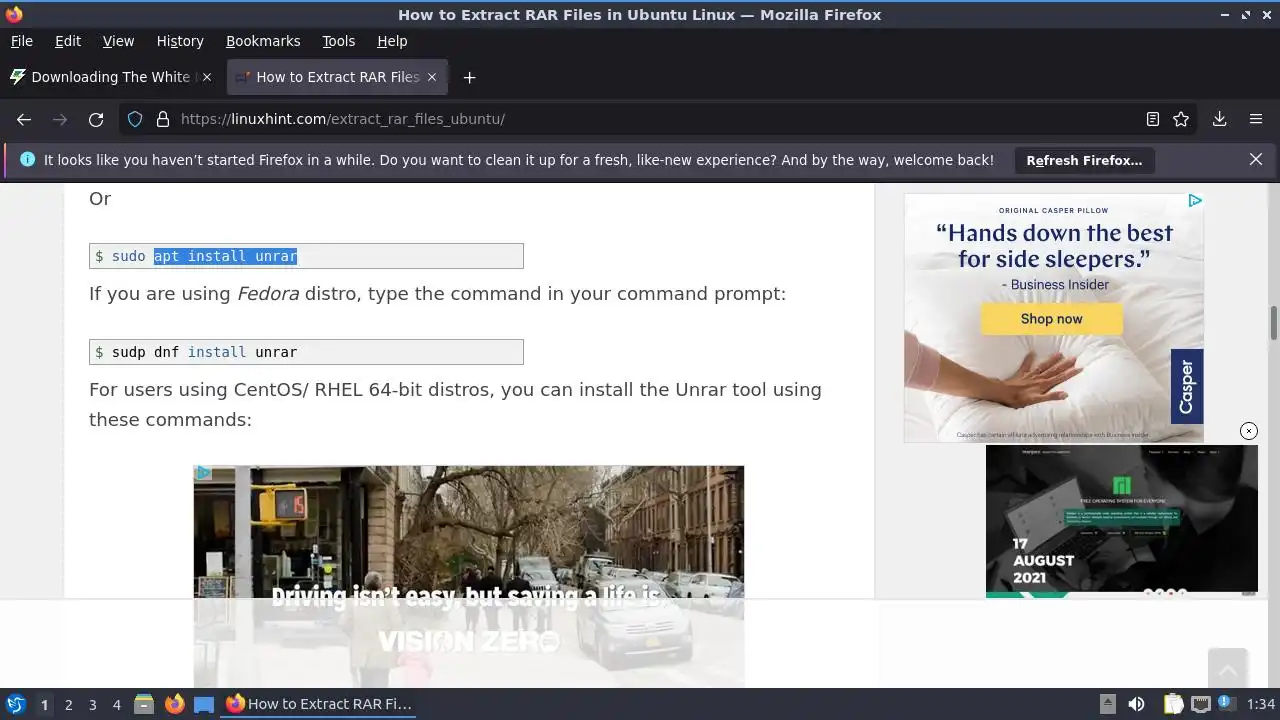
Task: Click the sudp dnf install unrar code box
Action: coord(306,352)
